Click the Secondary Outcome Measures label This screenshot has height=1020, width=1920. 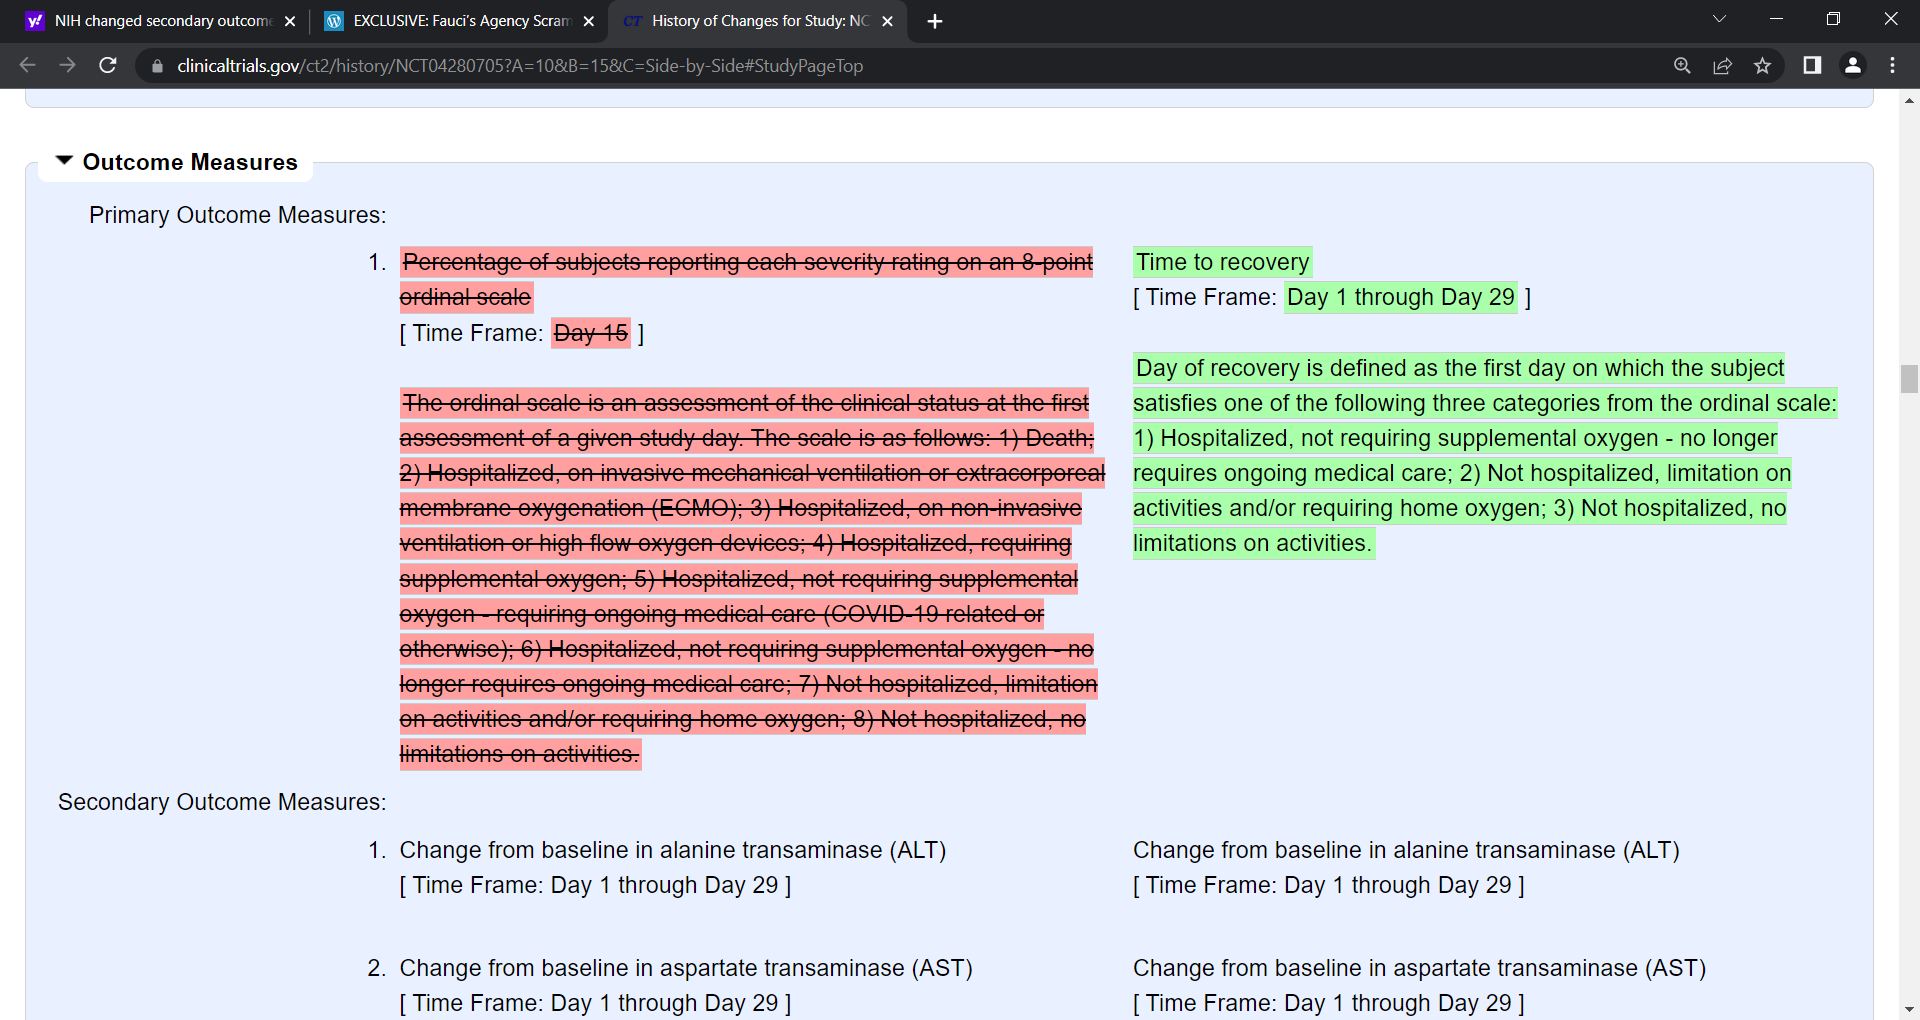(x=222, y=802)
